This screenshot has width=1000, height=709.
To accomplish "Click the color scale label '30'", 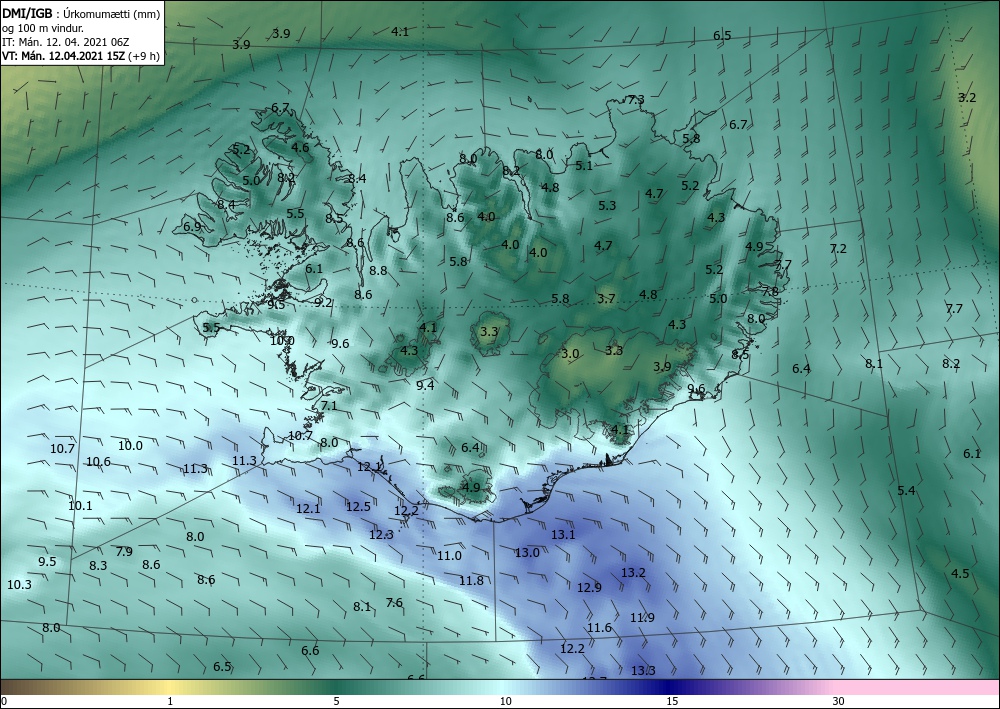I will (x=839, y=701).
